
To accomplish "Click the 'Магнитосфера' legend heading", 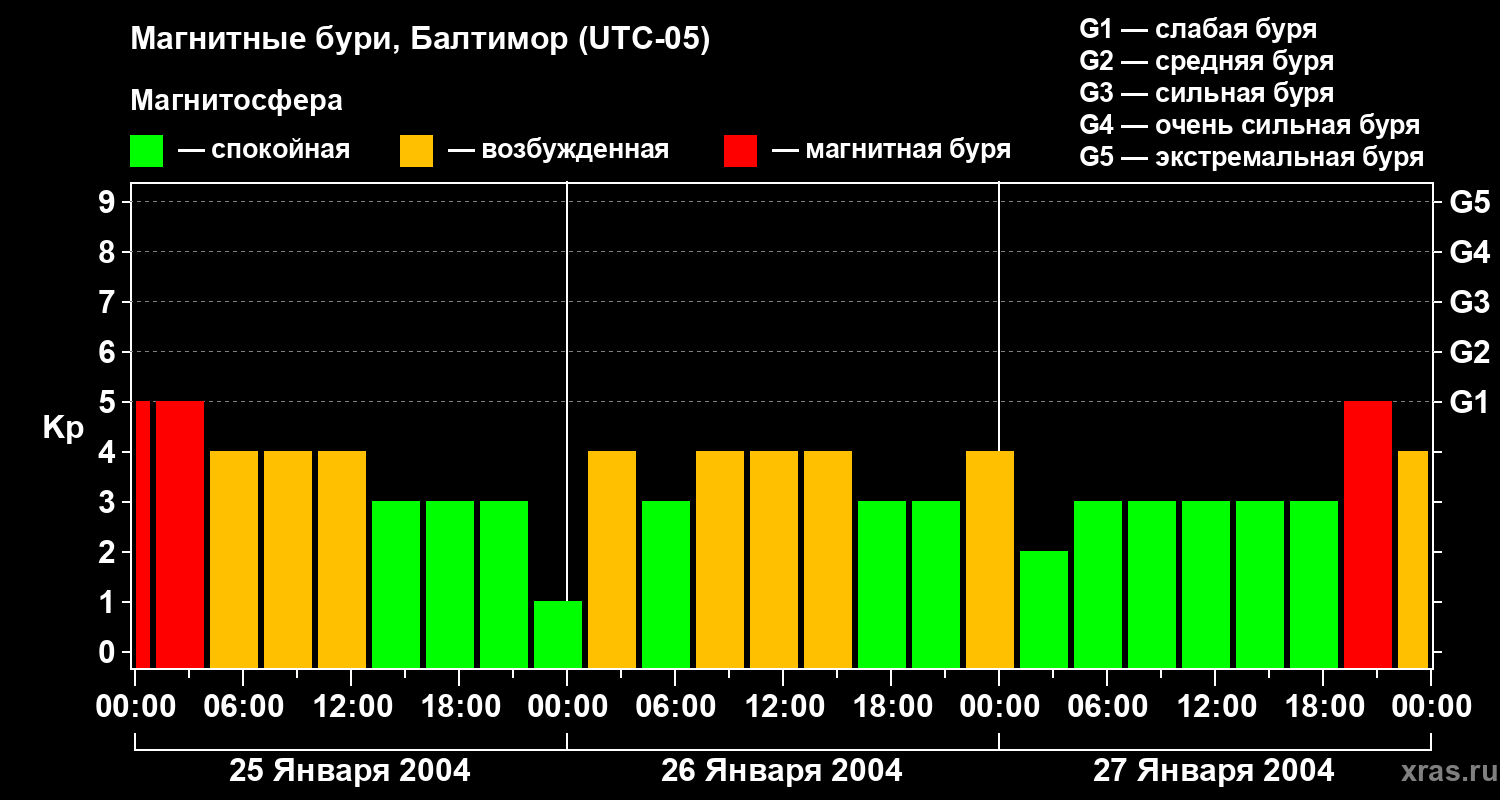I will (x=236, y=101).
